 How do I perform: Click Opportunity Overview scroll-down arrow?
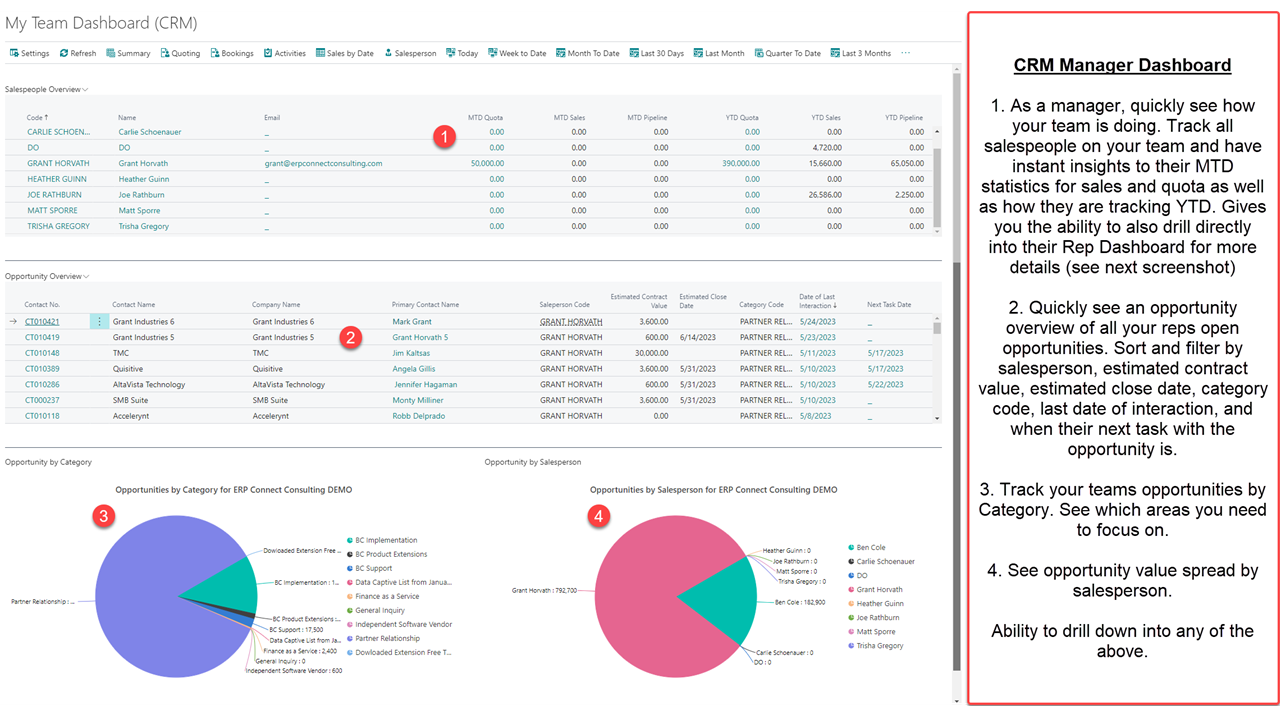click(x=937, y=418)
